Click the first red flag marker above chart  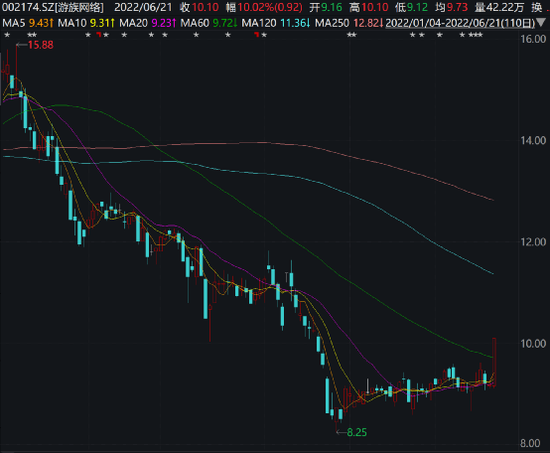coord(99,34)
